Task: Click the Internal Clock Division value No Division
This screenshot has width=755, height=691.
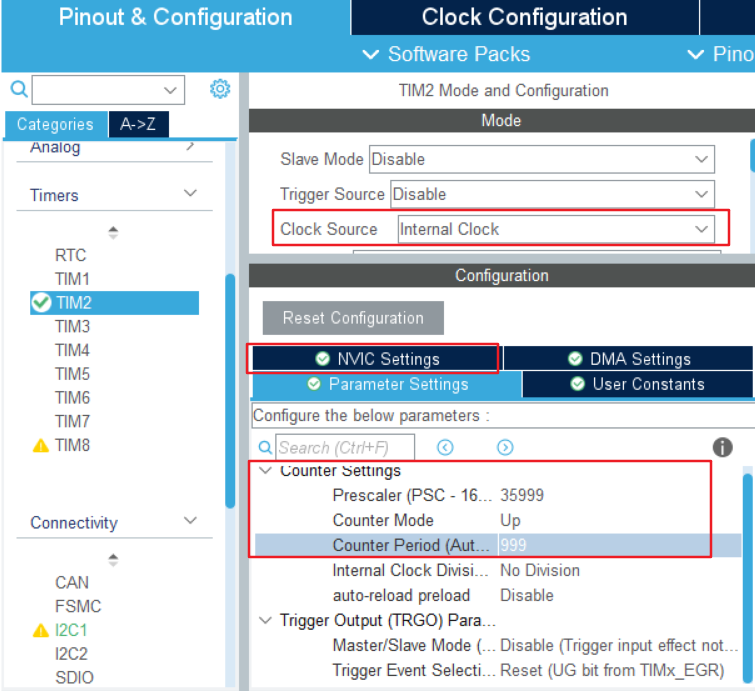Action: point(540,571)
